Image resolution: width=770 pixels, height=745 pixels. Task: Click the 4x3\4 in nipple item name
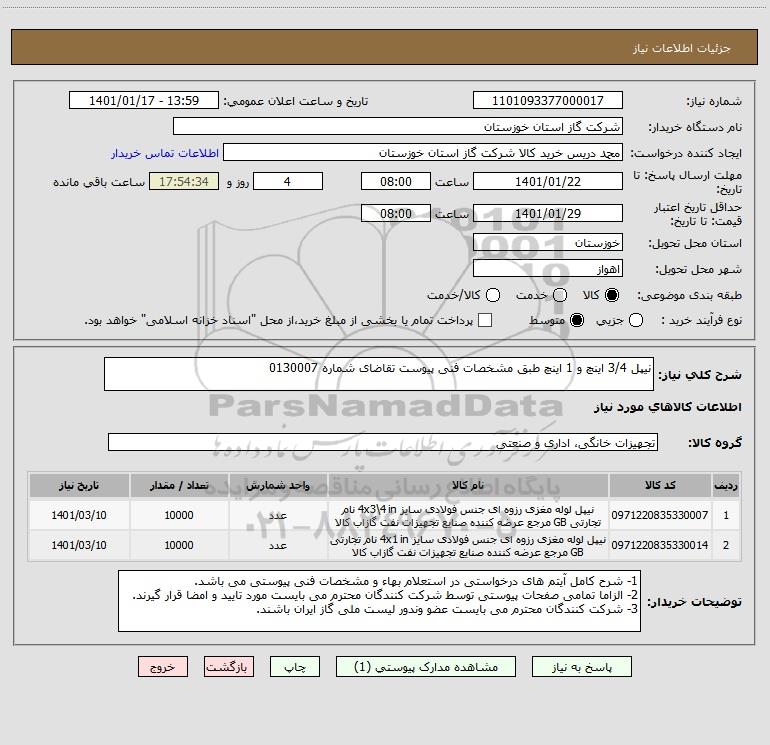(468, 515)
